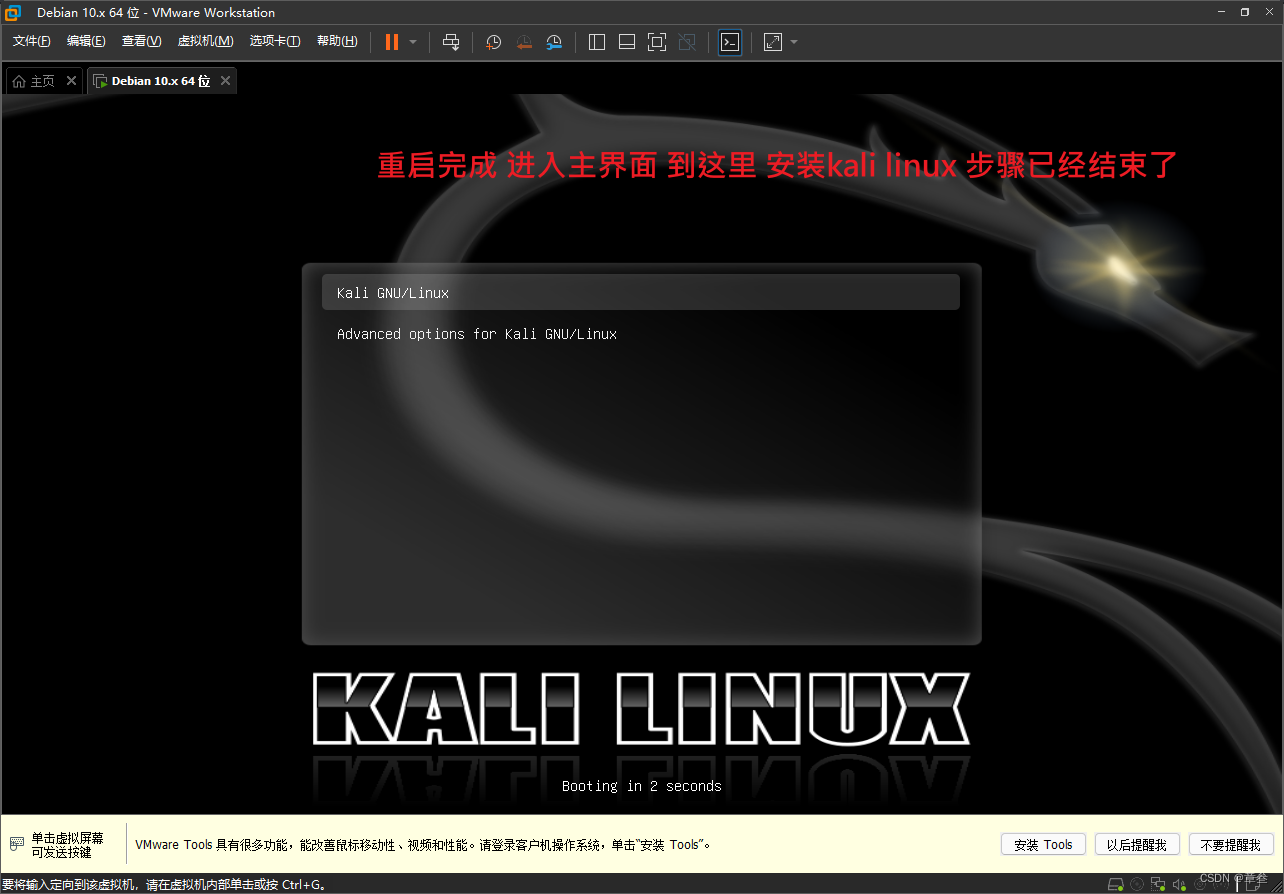Revert the virtual machine to its snapshot
This screenshot has width=1284, height=894.
[x=524, y=42]
